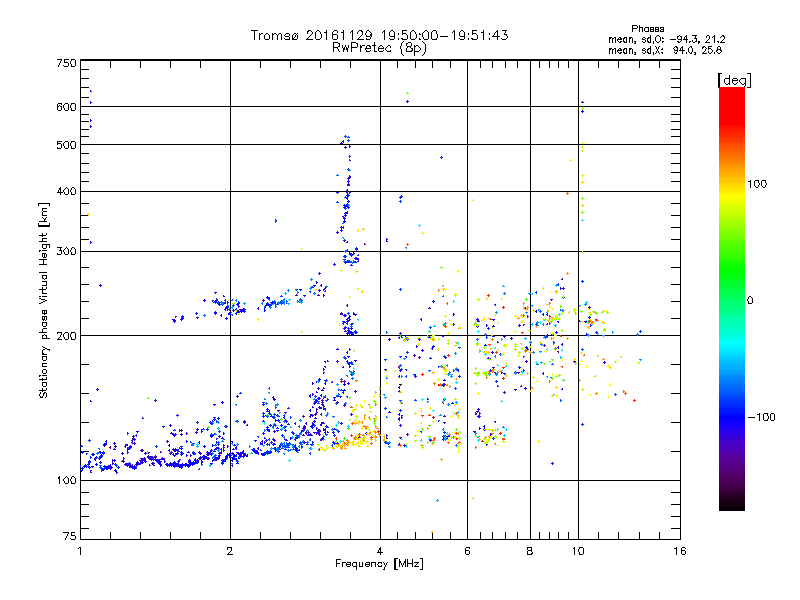Click the plot title "Tromsø 20161129 19:50:00-19:51:43"

click(379, 35)
